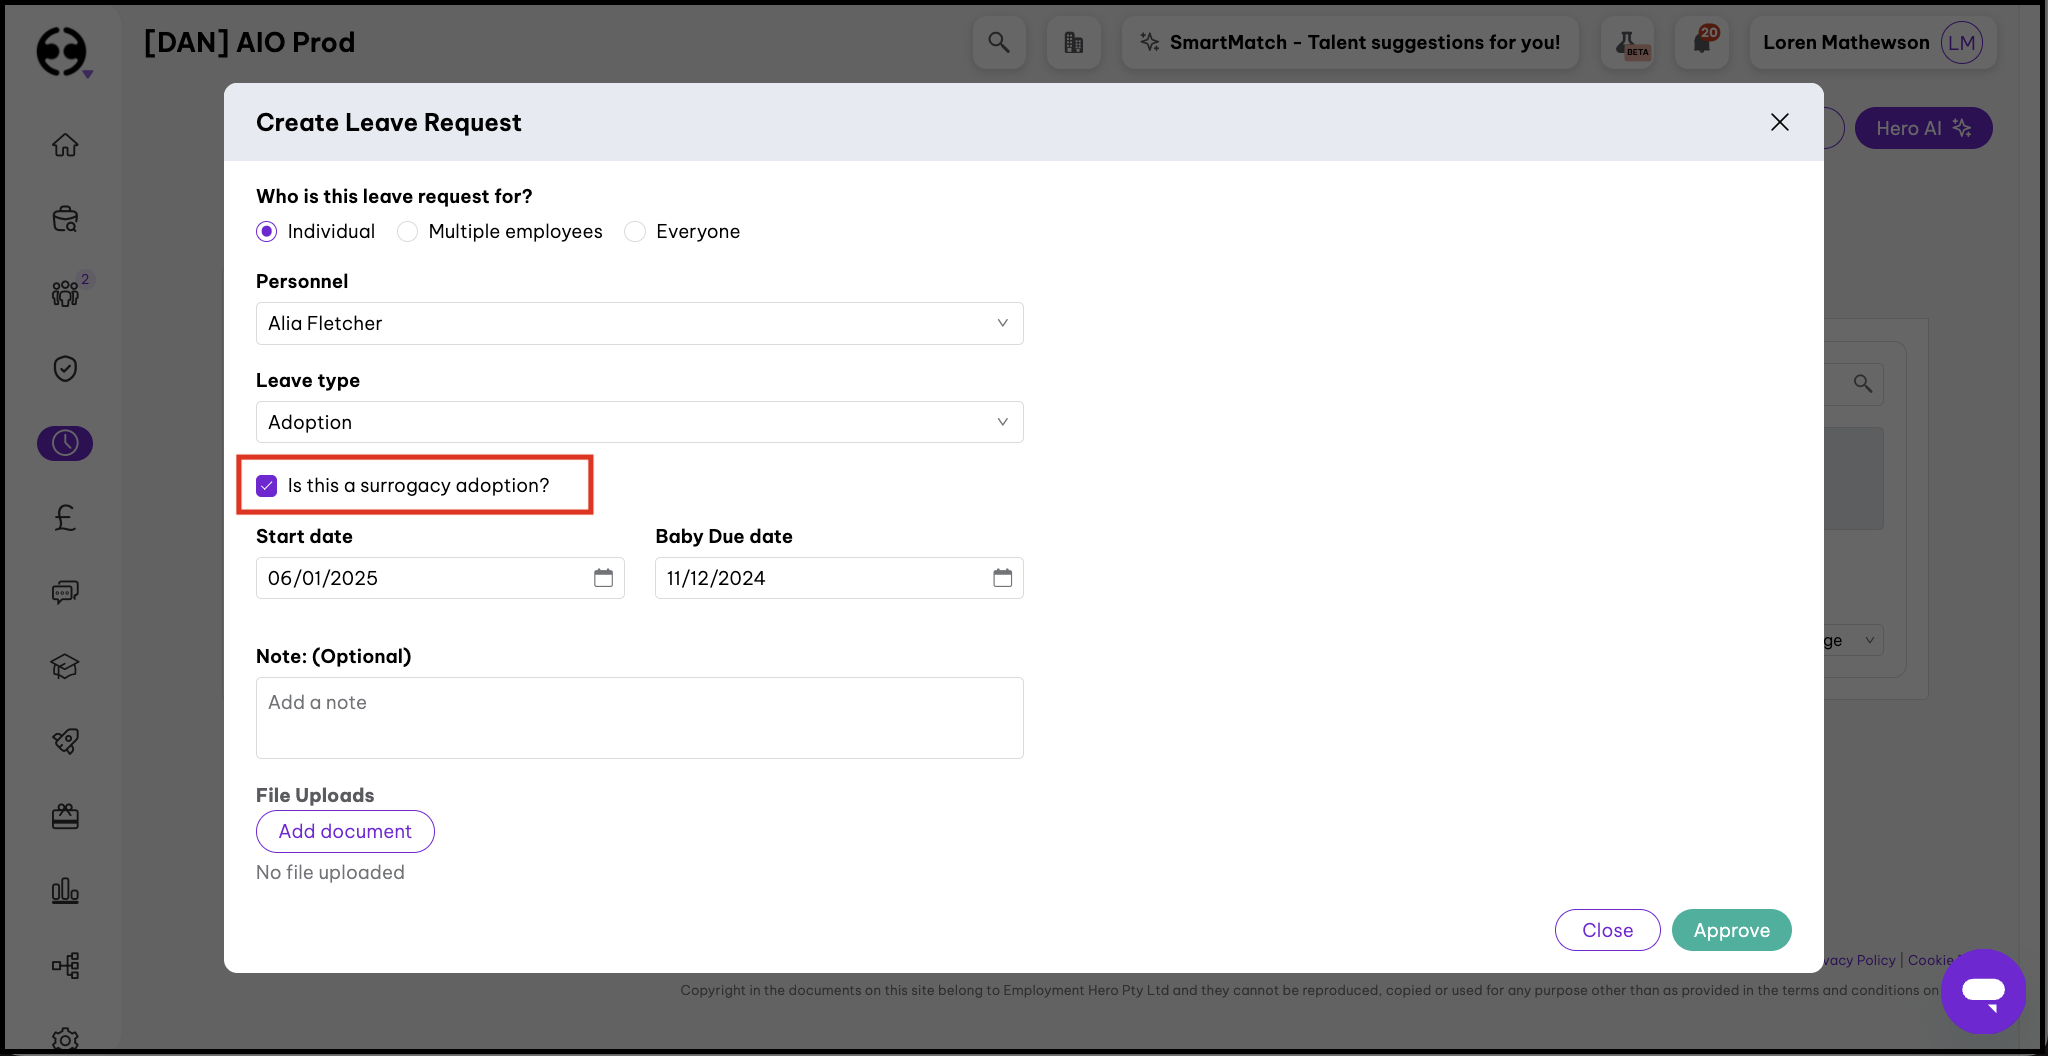
Task: Click into the Add a note field
Action: tap(639, 717)
